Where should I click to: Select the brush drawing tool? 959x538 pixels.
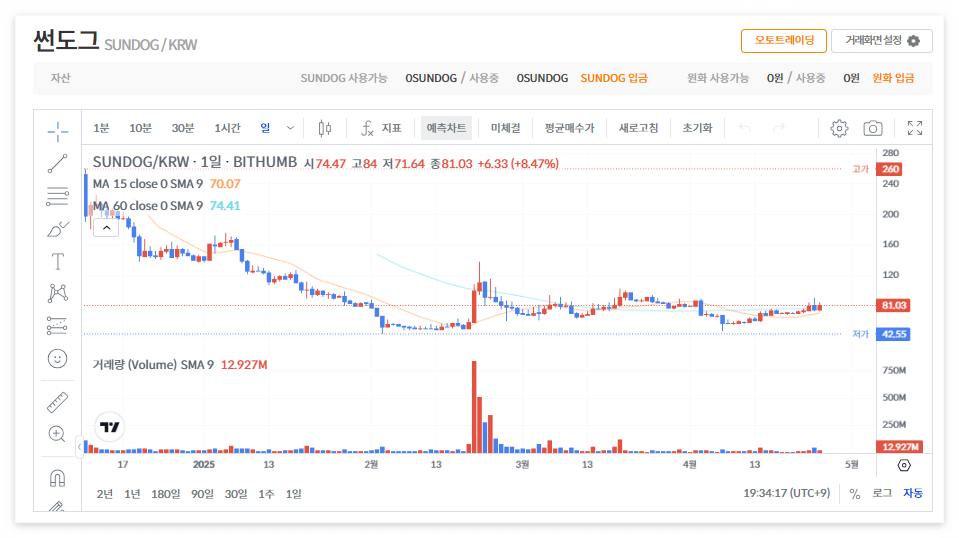click(57, 229)
